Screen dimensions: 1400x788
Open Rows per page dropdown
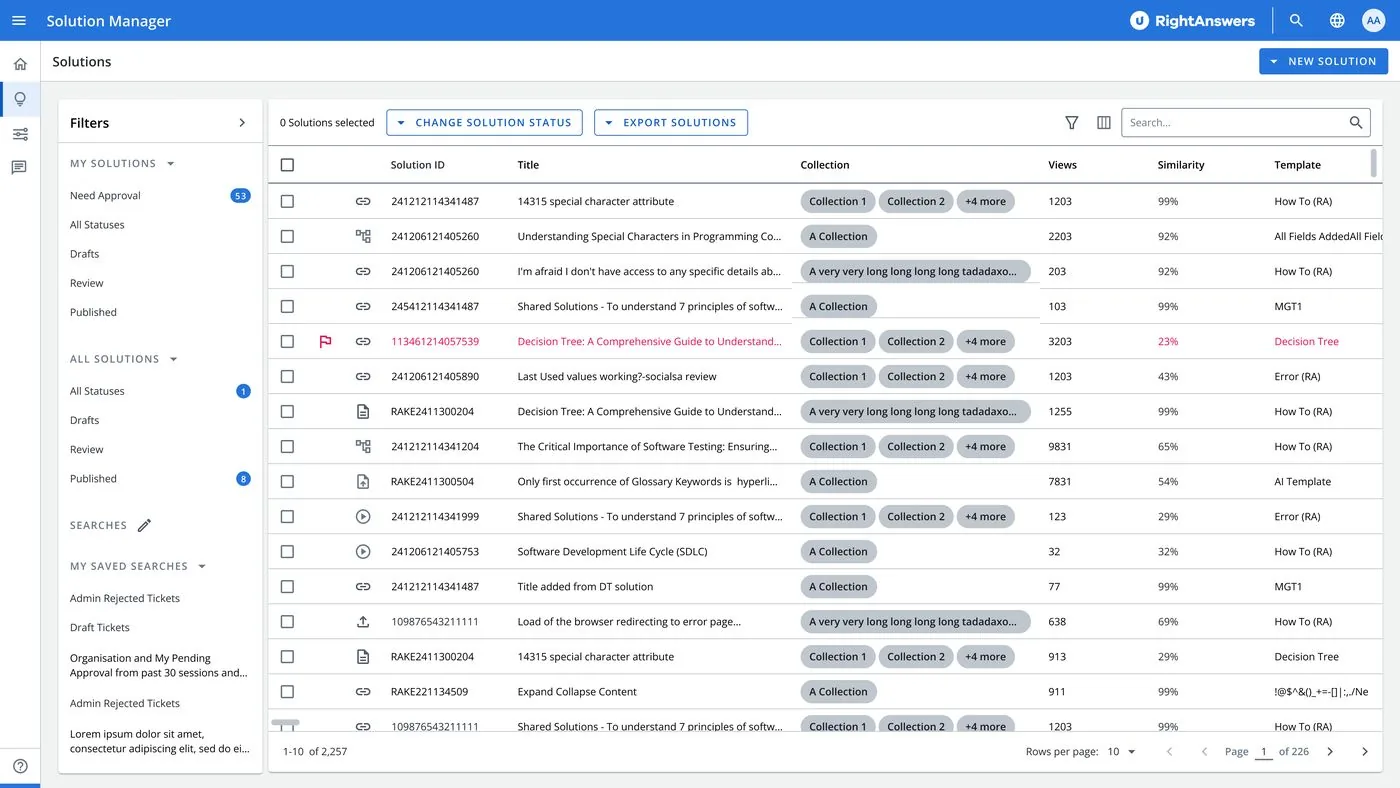click(x=1121, y=751)
